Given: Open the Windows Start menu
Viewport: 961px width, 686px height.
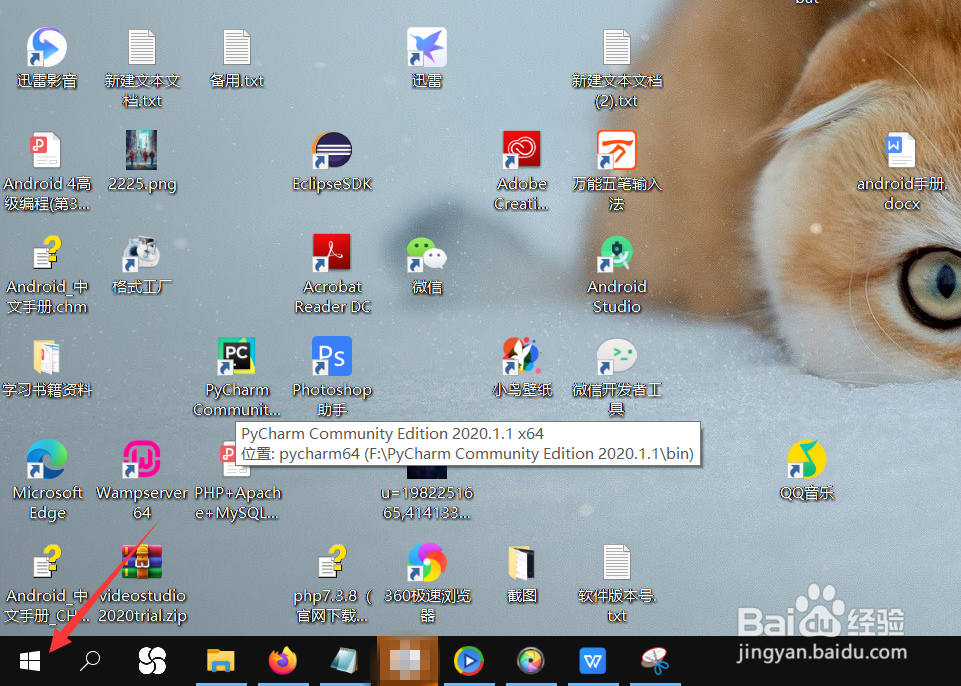Looking at the screenshot, I should 30,661.
